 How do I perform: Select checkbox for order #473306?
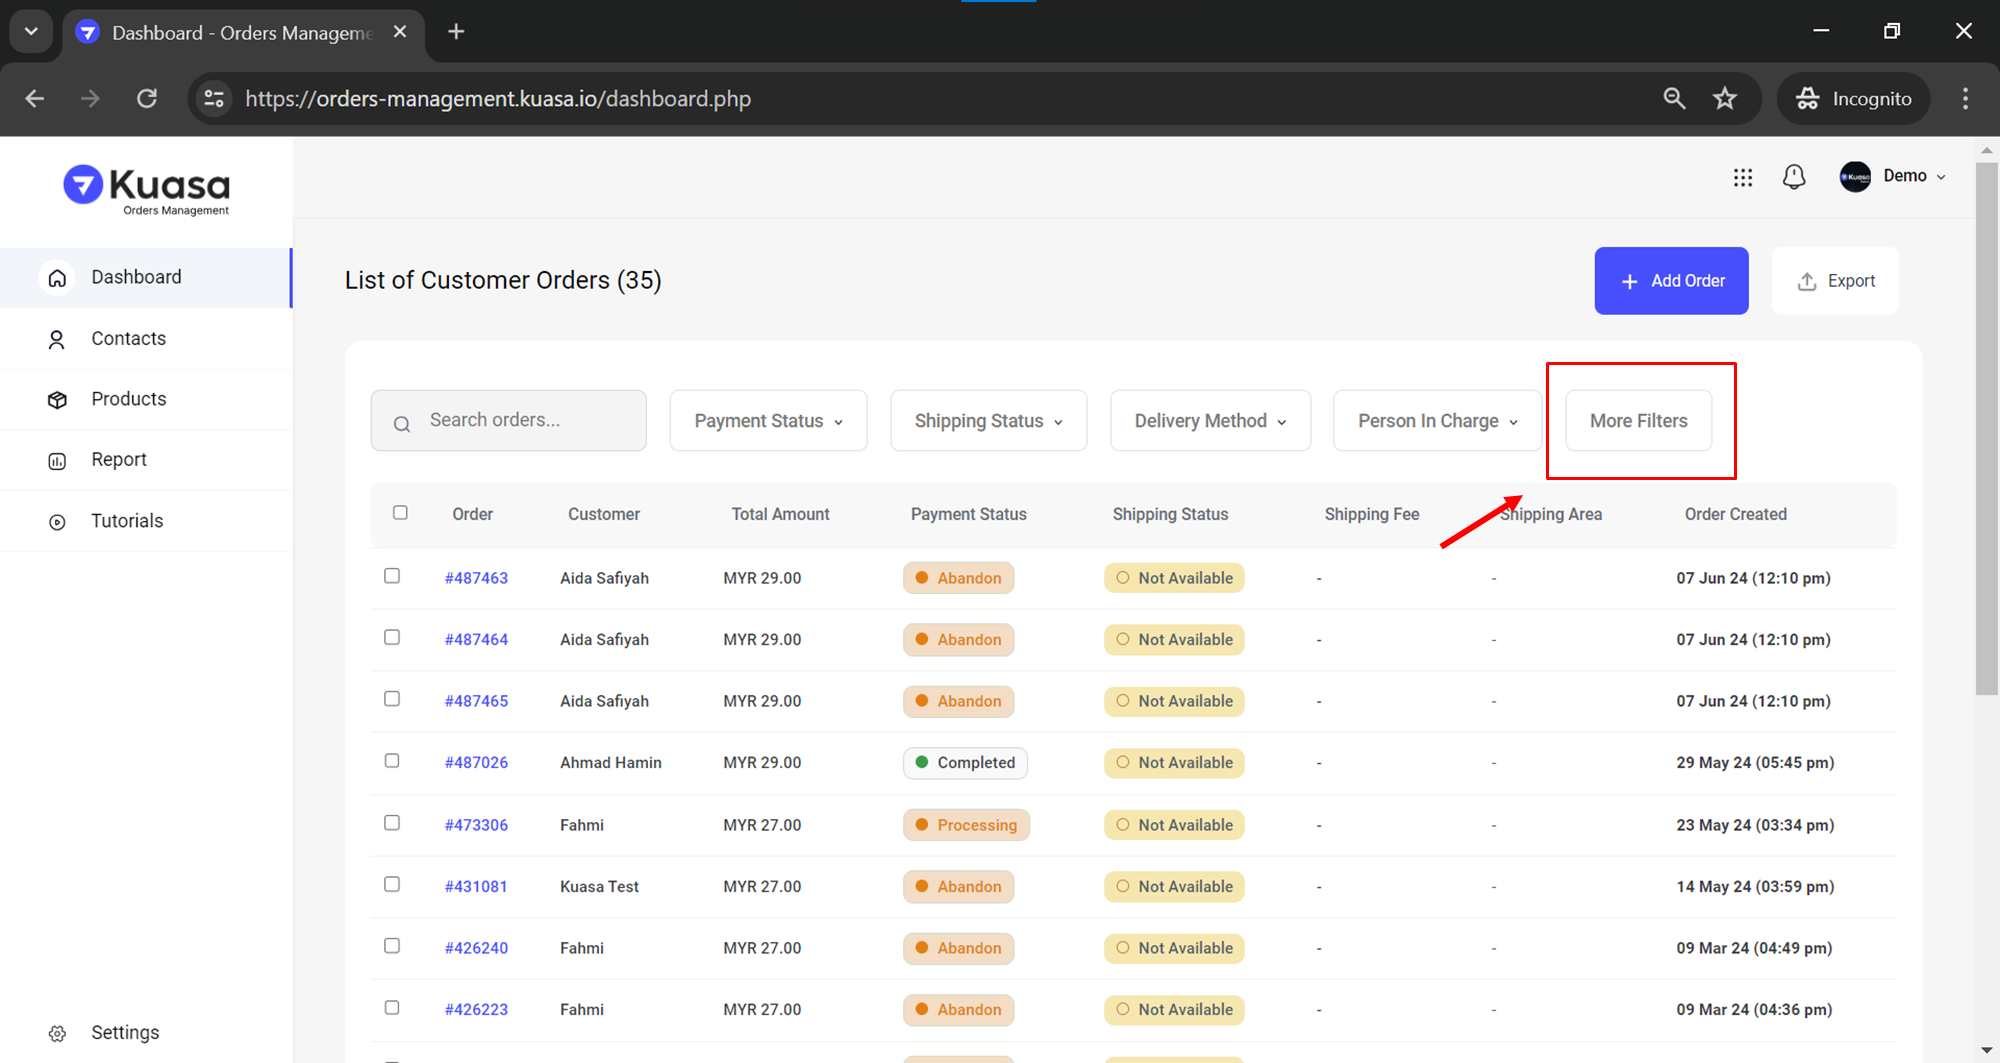392,823
